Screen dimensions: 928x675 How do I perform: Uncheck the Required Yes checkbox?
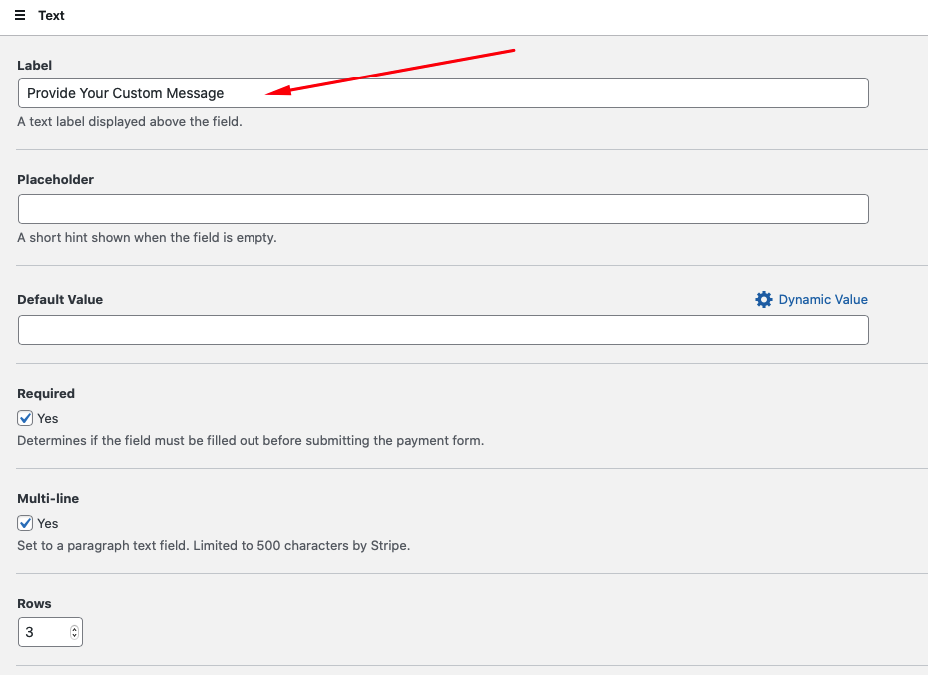25,418
